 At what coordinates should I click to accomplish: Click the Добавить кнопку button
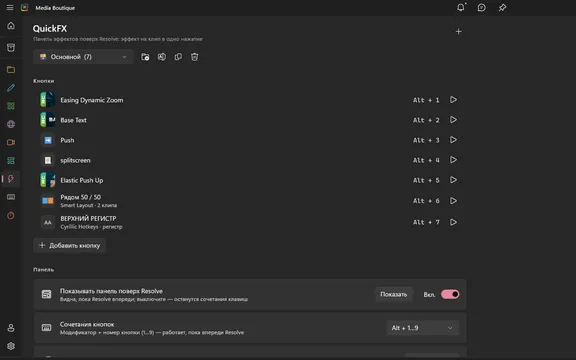[x=69, y=245]
